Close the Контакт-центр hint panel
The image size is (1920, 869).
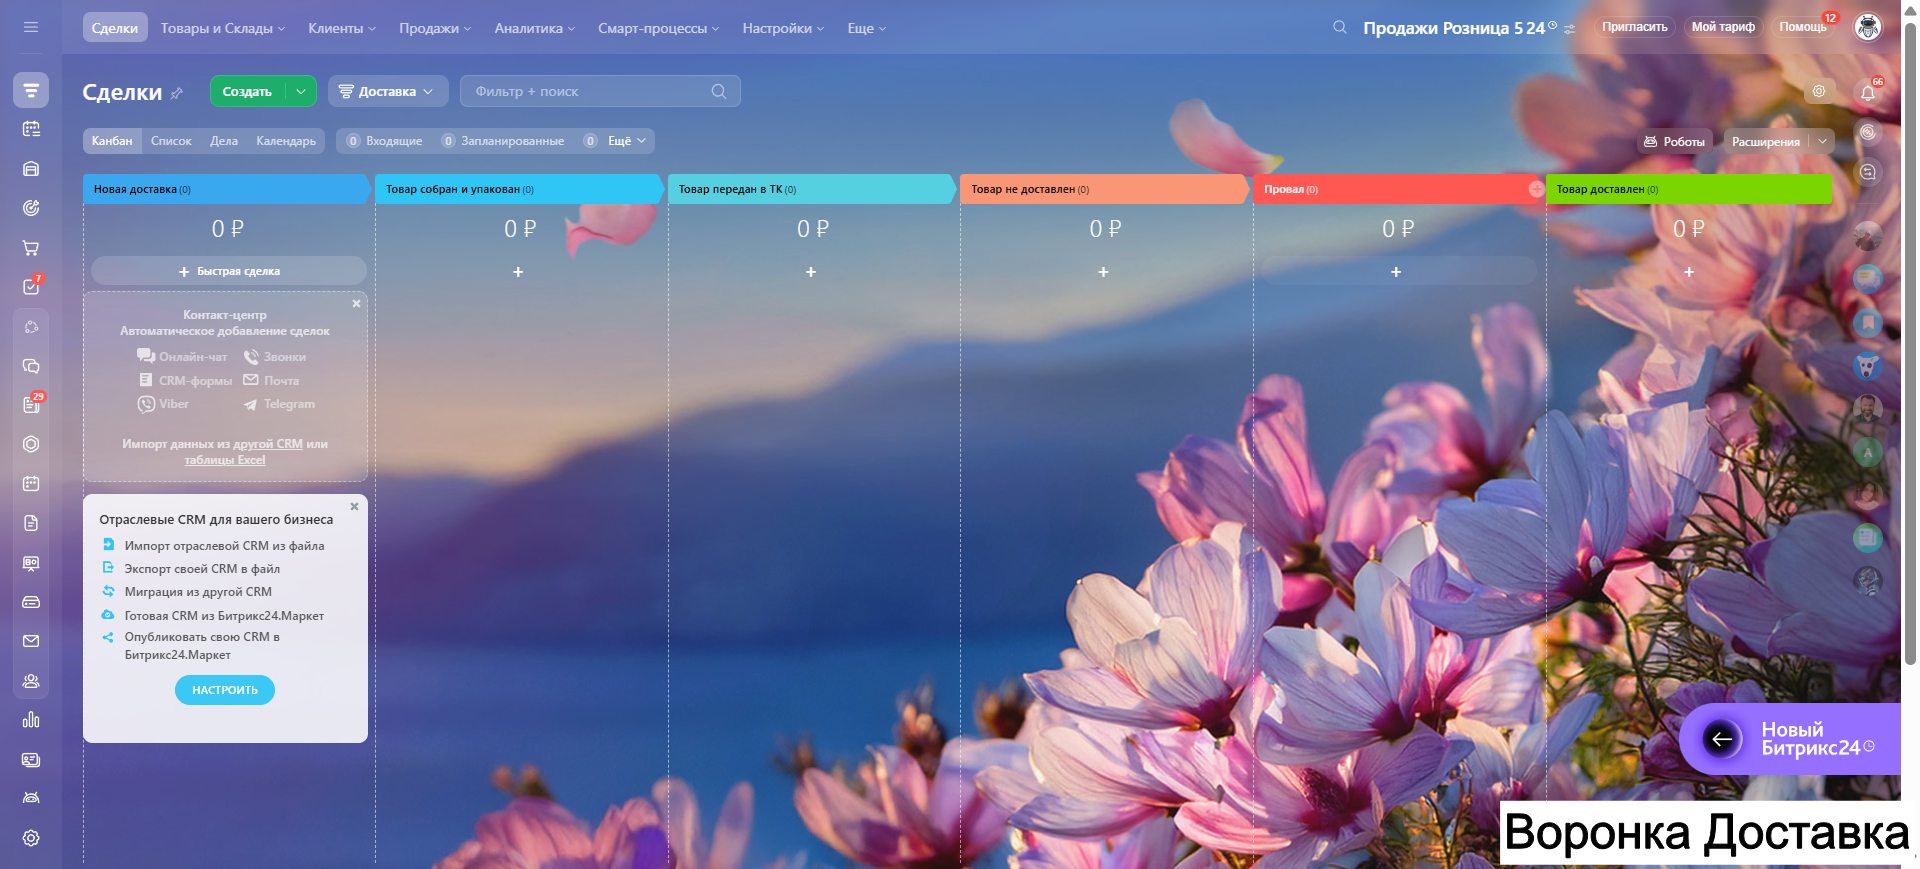[356, 304]
